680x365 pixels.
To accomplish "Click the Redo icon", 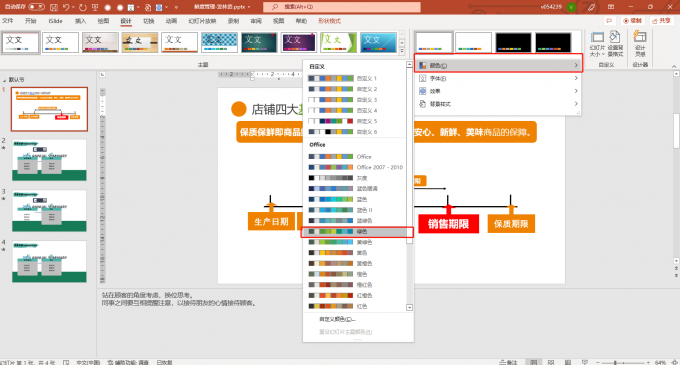I will tap(83, 7).
